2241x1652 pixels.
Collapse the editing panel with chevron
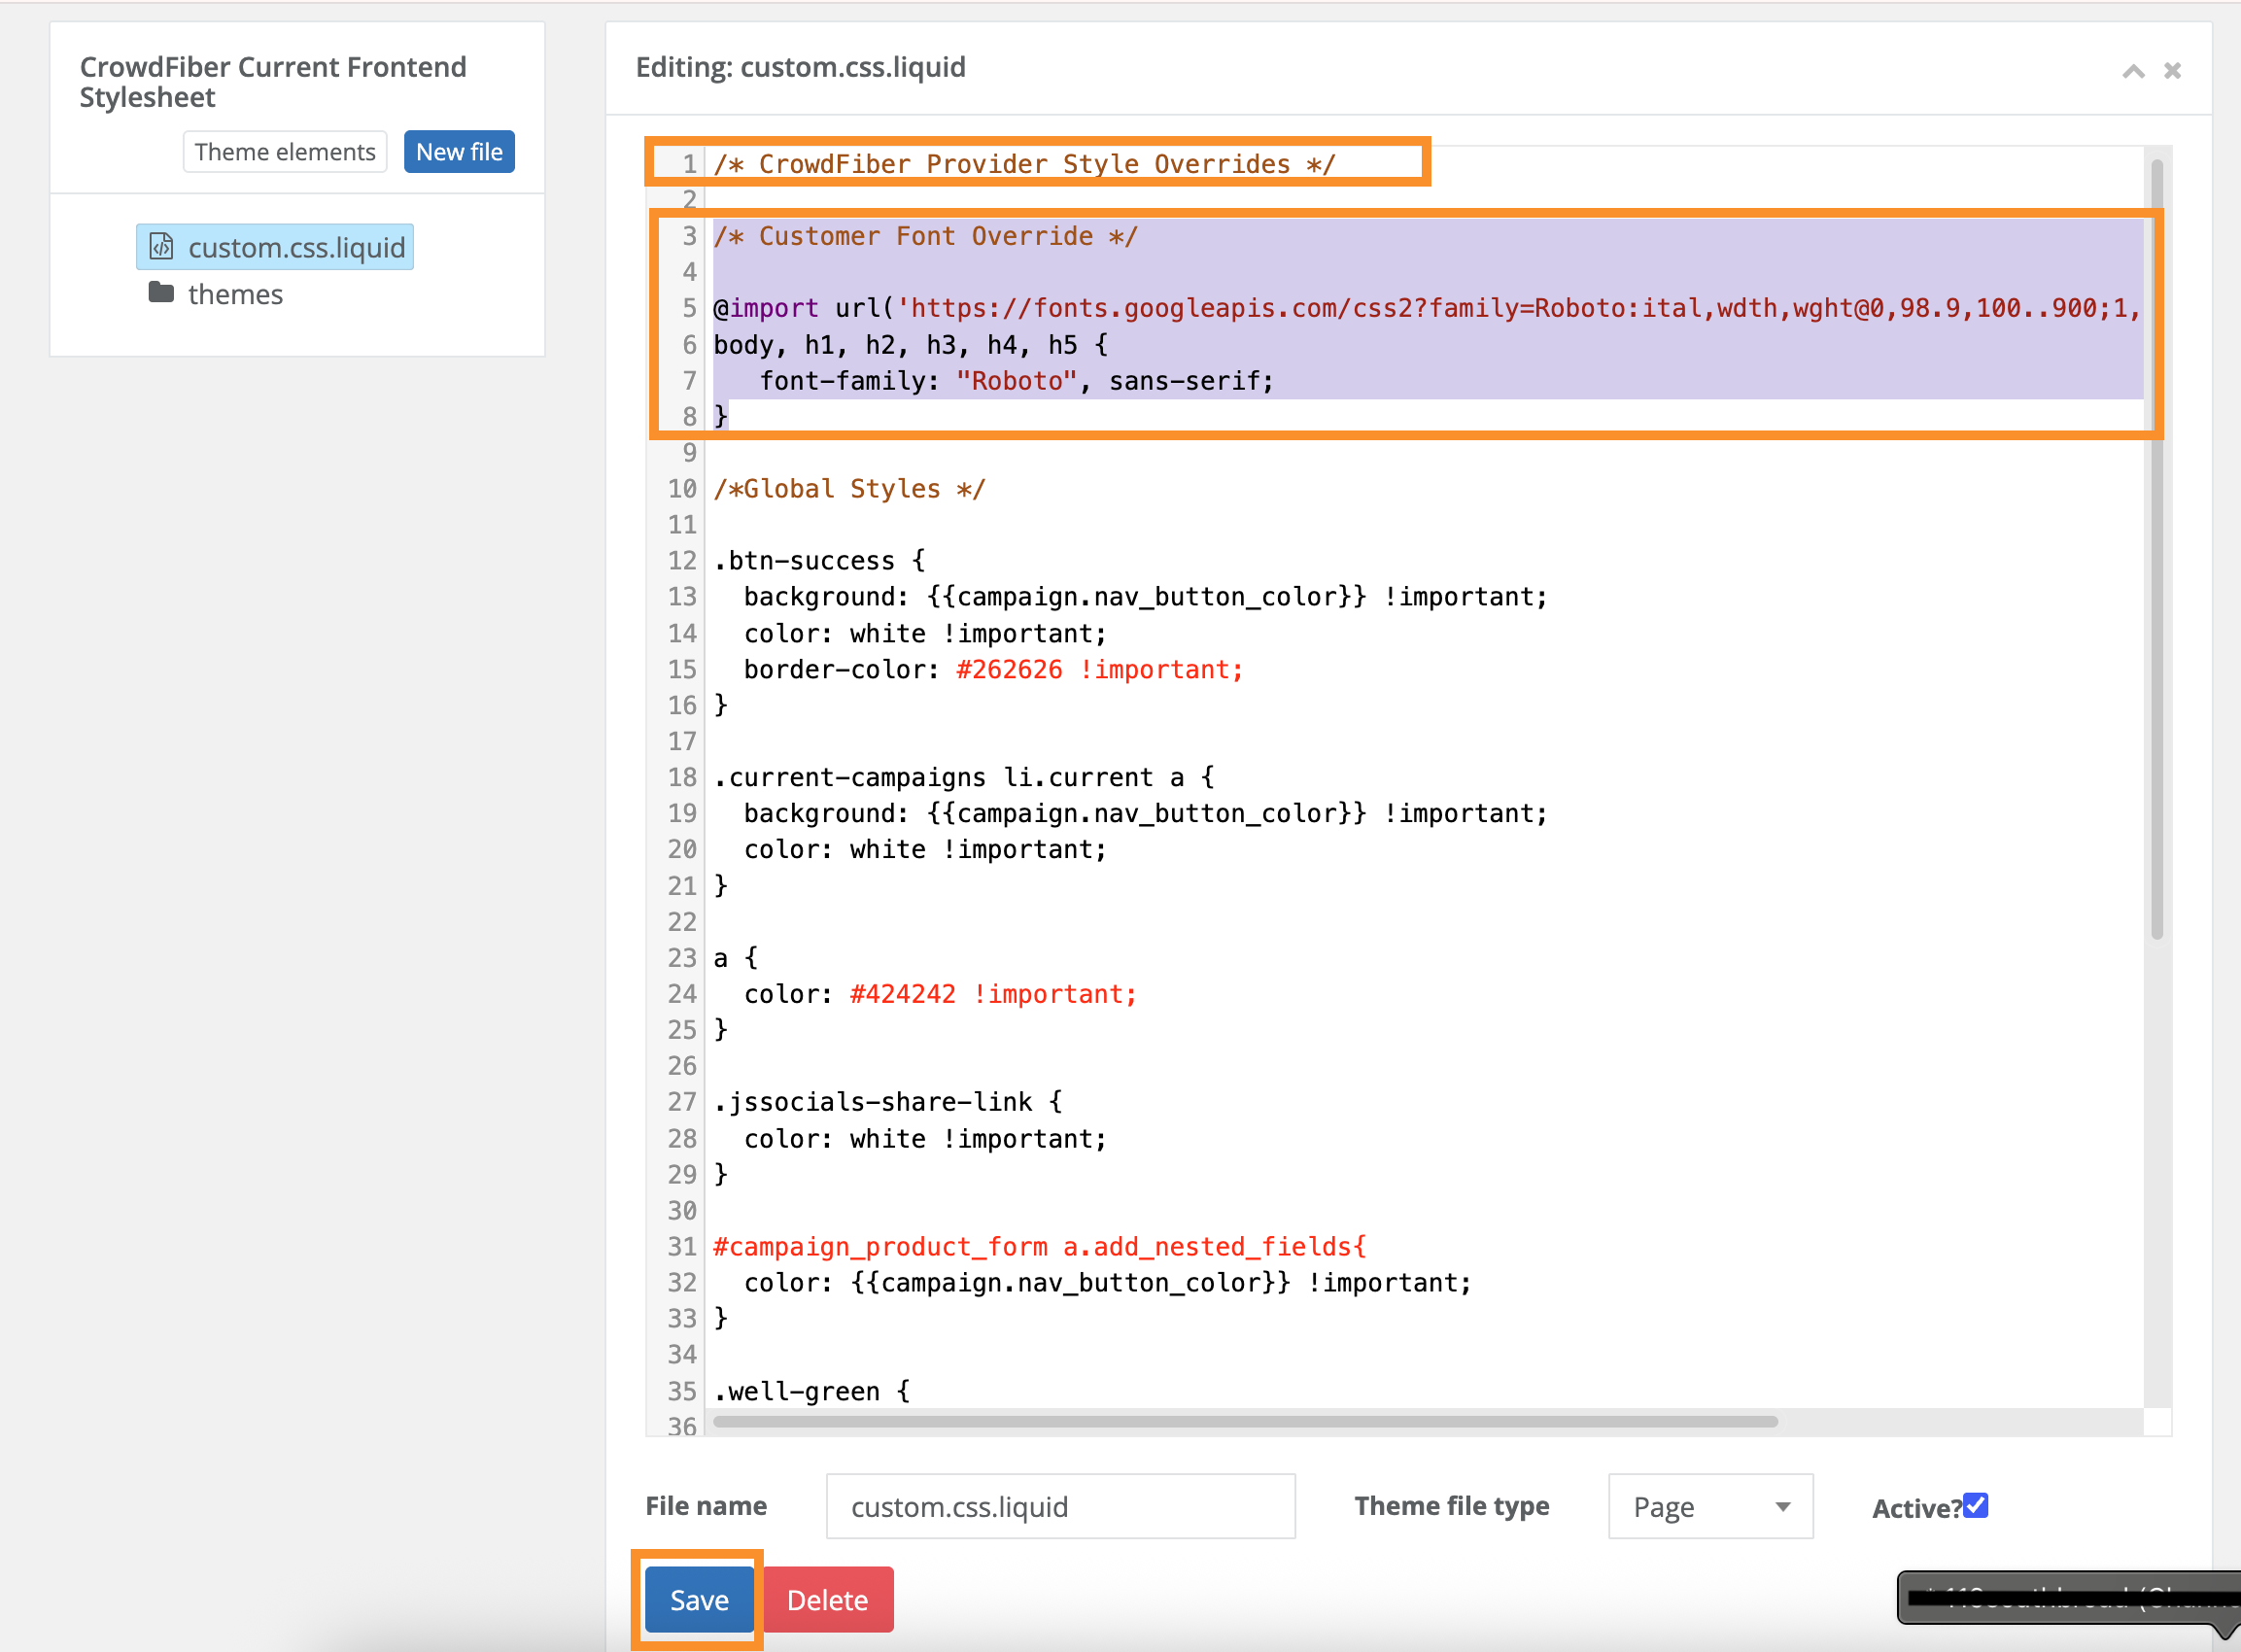click(x=2133, y=71)
